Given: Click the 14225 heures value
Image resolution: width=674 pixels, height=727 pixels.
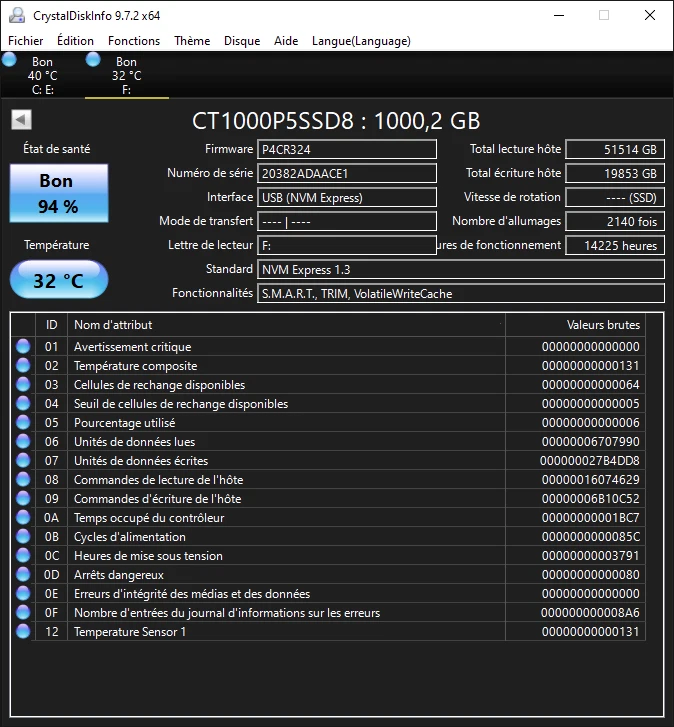Looking at the screenshot, I should [x=615, y=245].
